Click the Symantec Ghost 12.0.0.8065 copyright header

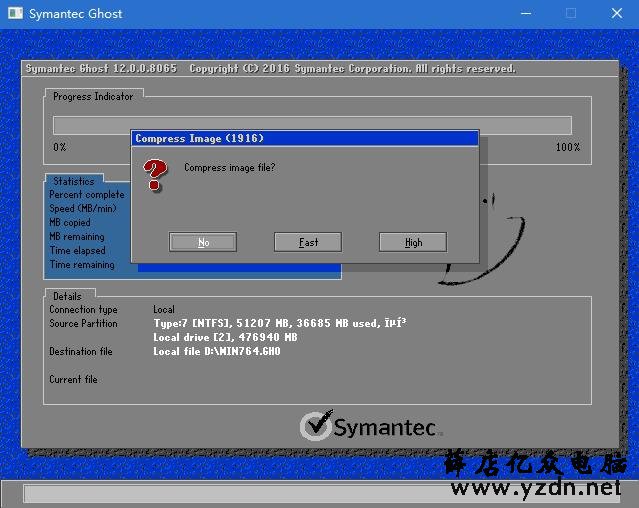click(271, 68)
